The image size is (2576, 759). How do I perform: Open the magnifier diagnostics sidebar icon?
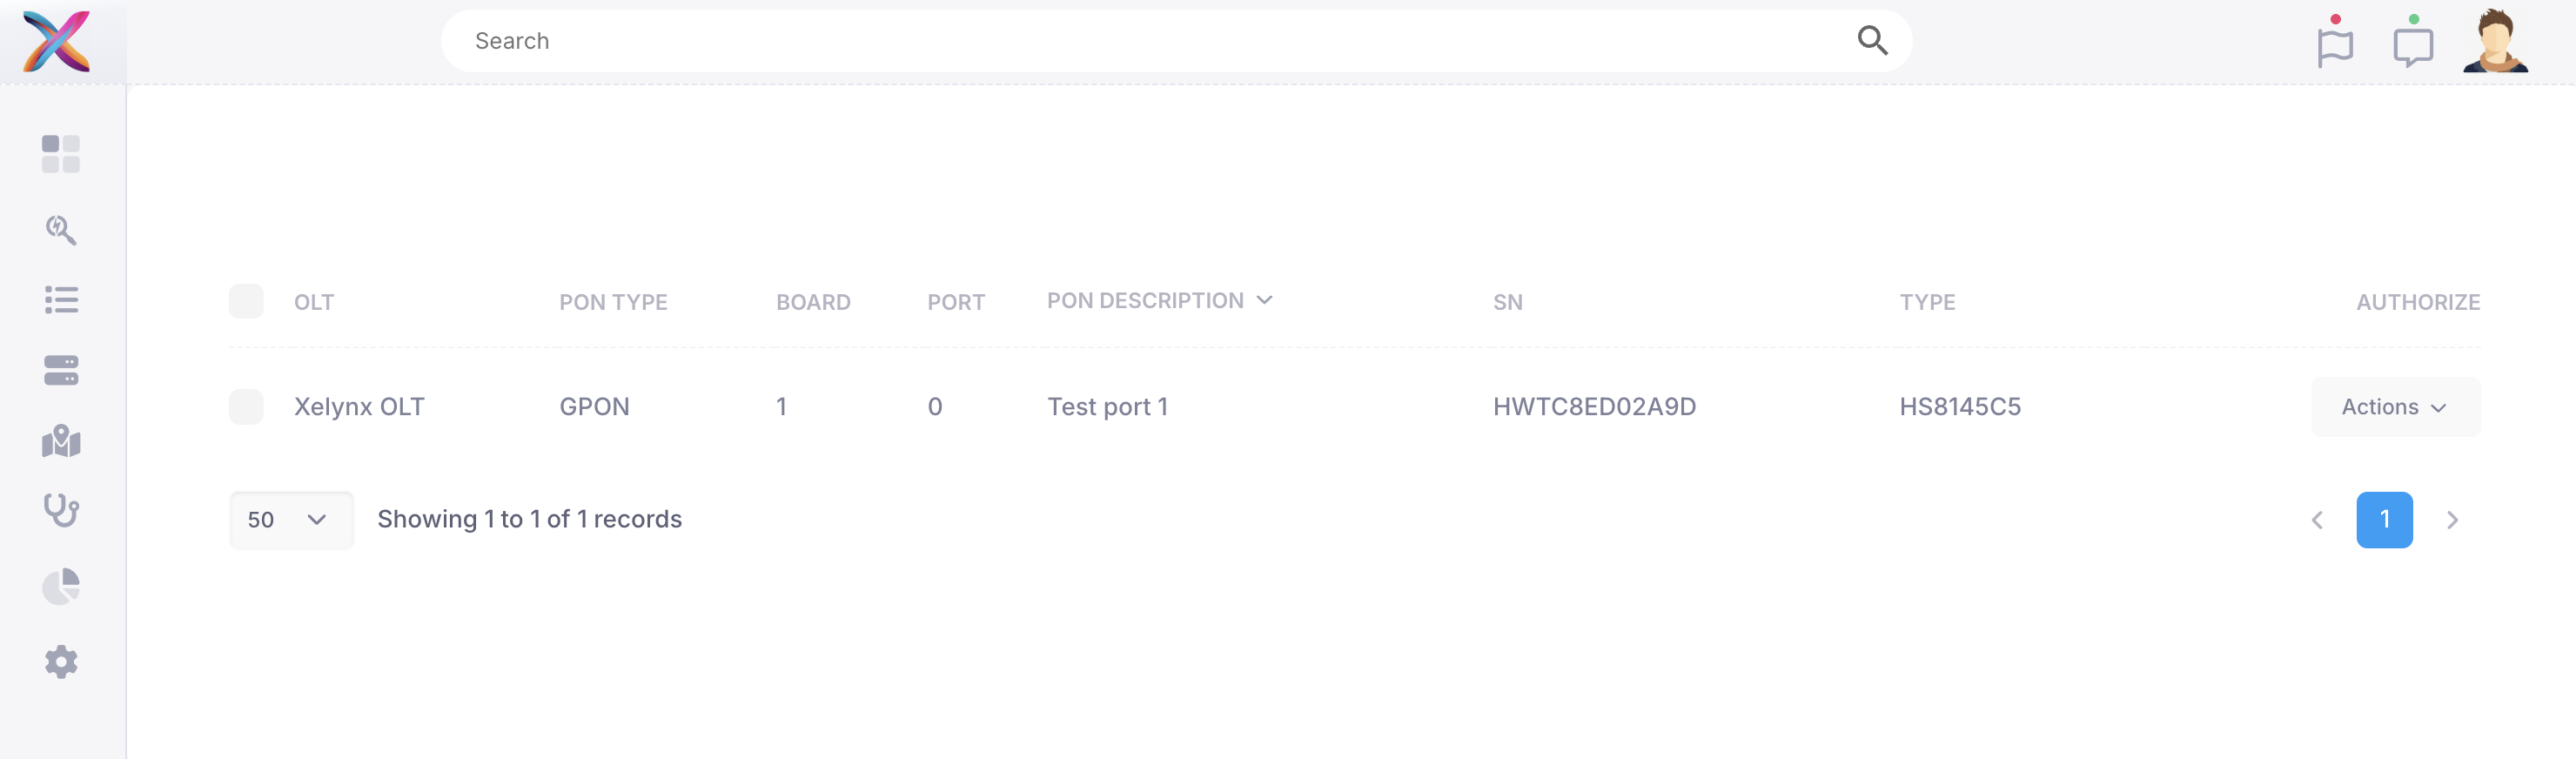61,230
